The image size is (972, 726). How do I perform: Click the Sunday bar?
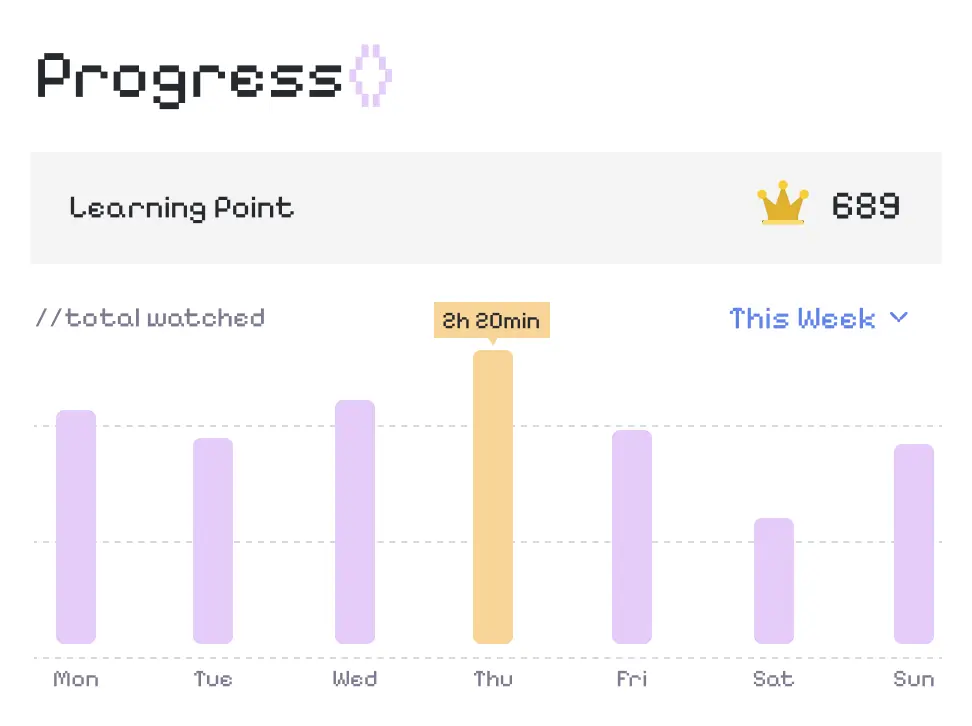913,543
